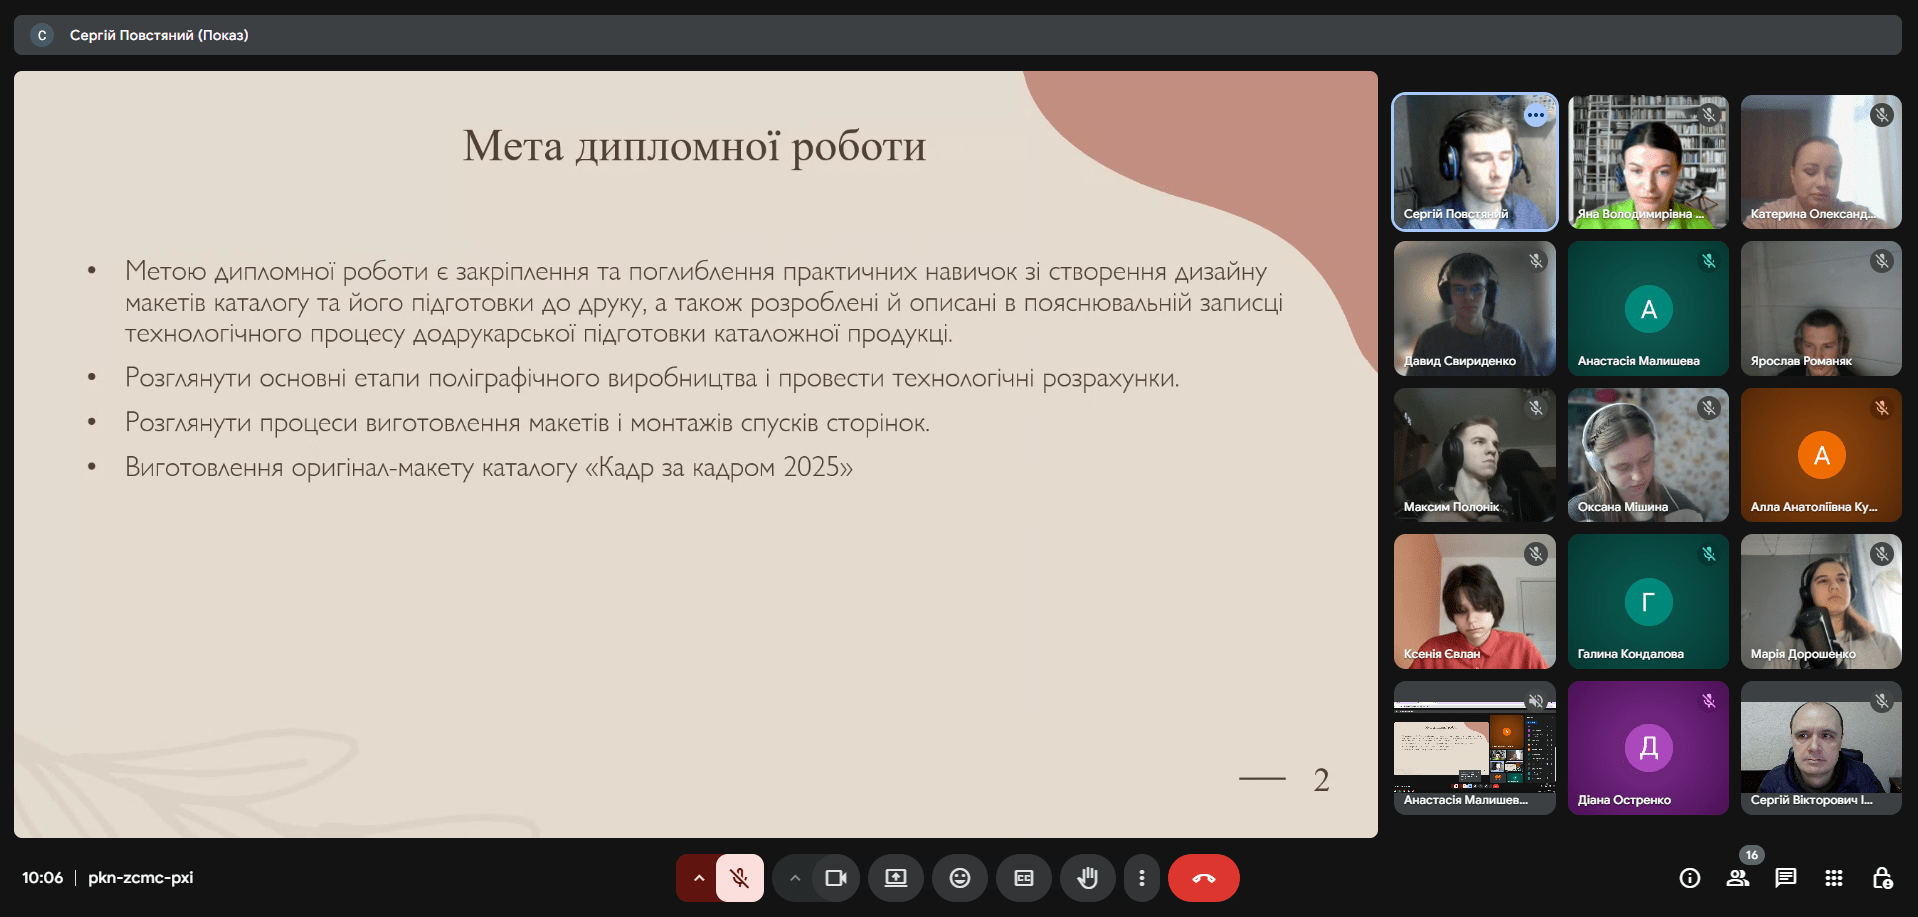The image size is (1918, 917).
Task: Raise hand using the hand icon
Action: tap(1087, 878)
